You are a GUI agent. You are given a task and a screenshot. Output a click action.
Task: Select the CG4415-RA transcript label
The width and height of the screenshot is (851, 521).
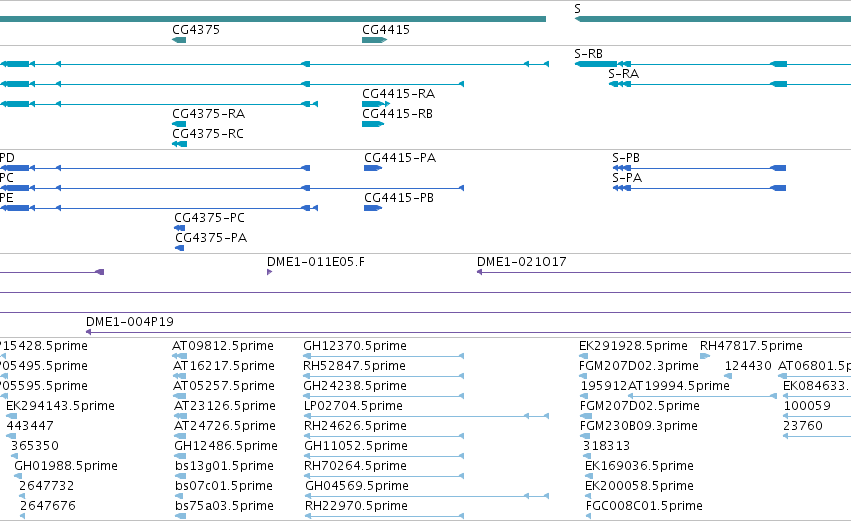point(398,94)
